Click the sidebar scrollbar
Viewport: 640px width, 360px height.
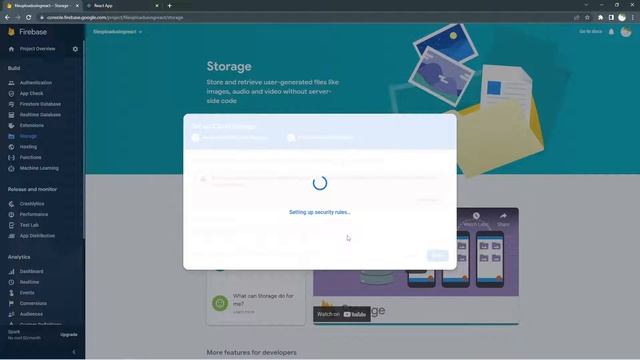84,139
